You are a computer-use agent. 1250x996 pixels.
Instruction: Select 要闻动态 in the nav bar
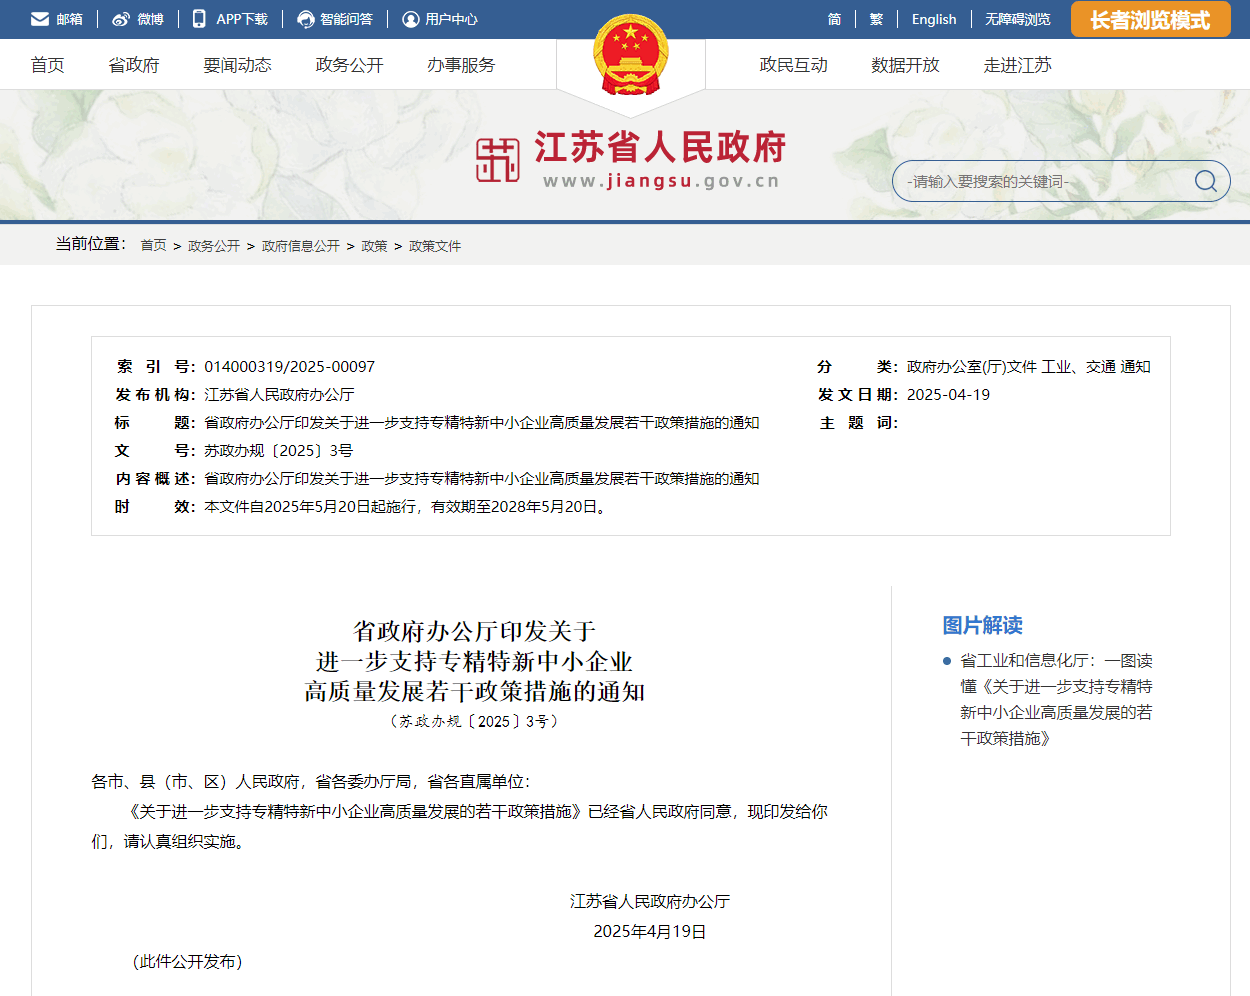pyautogui.click(x=237, y=65)
